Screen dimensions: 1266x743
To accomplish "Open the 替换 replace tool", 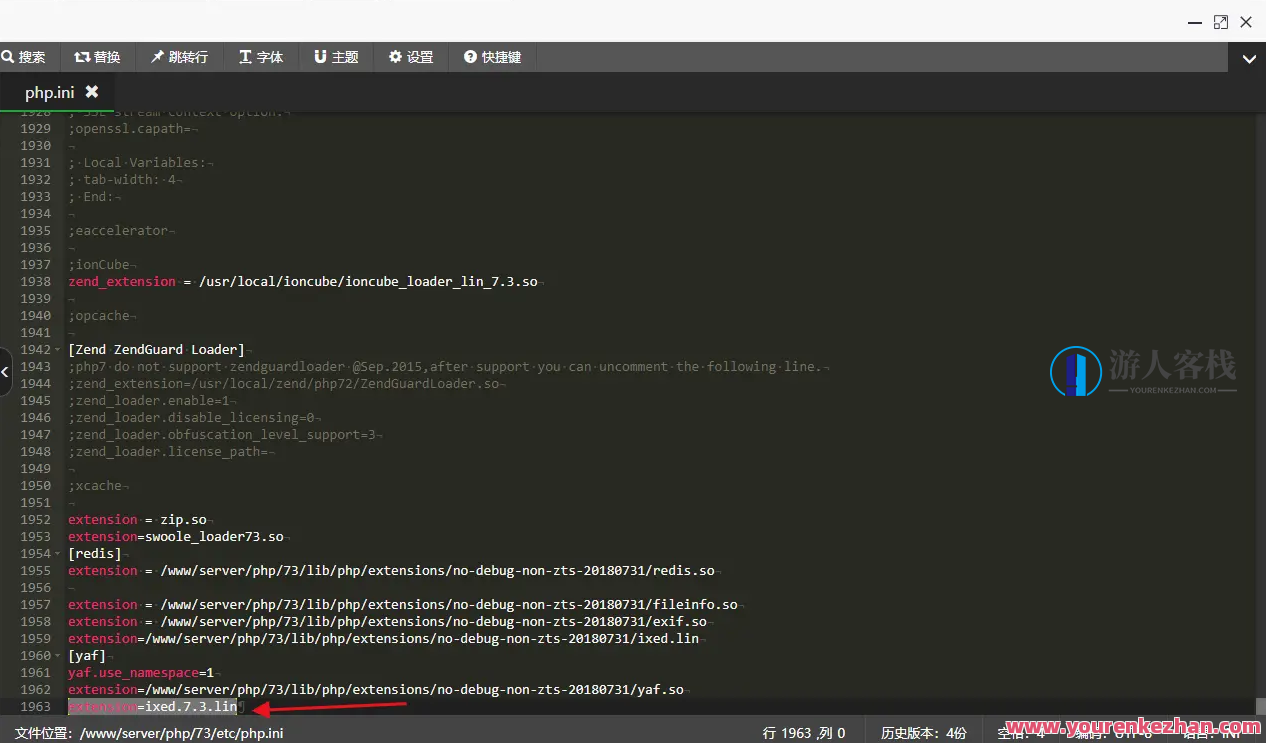I will click(97, 57).
